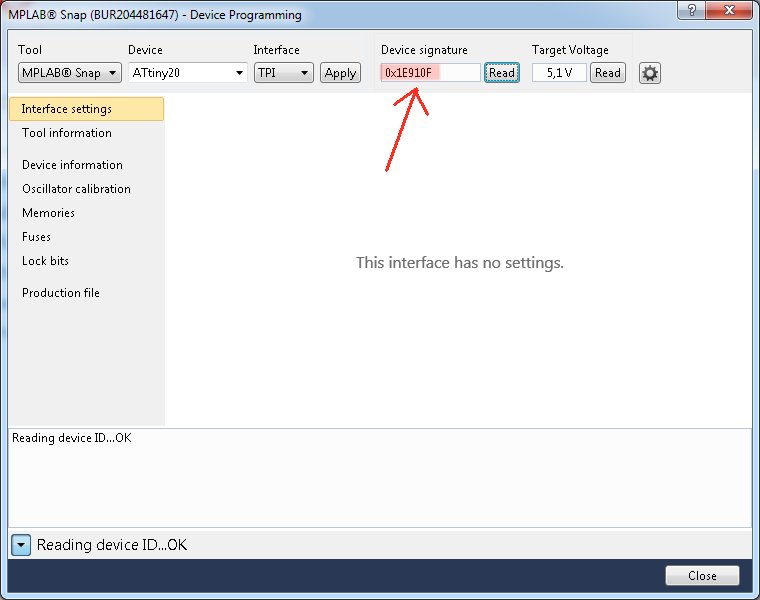This screenshot has height=600, width=760.
Task: Open the Fuses page
Action: (36, 237)
